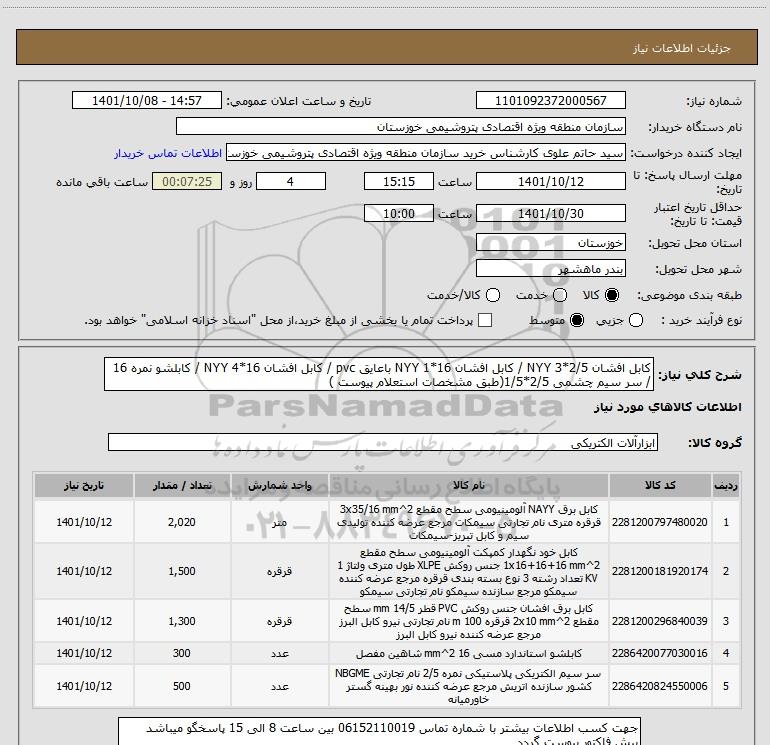Select product code 2281200181920174
This screenshot has height=745, width=770.
click(x=660, y=571)
